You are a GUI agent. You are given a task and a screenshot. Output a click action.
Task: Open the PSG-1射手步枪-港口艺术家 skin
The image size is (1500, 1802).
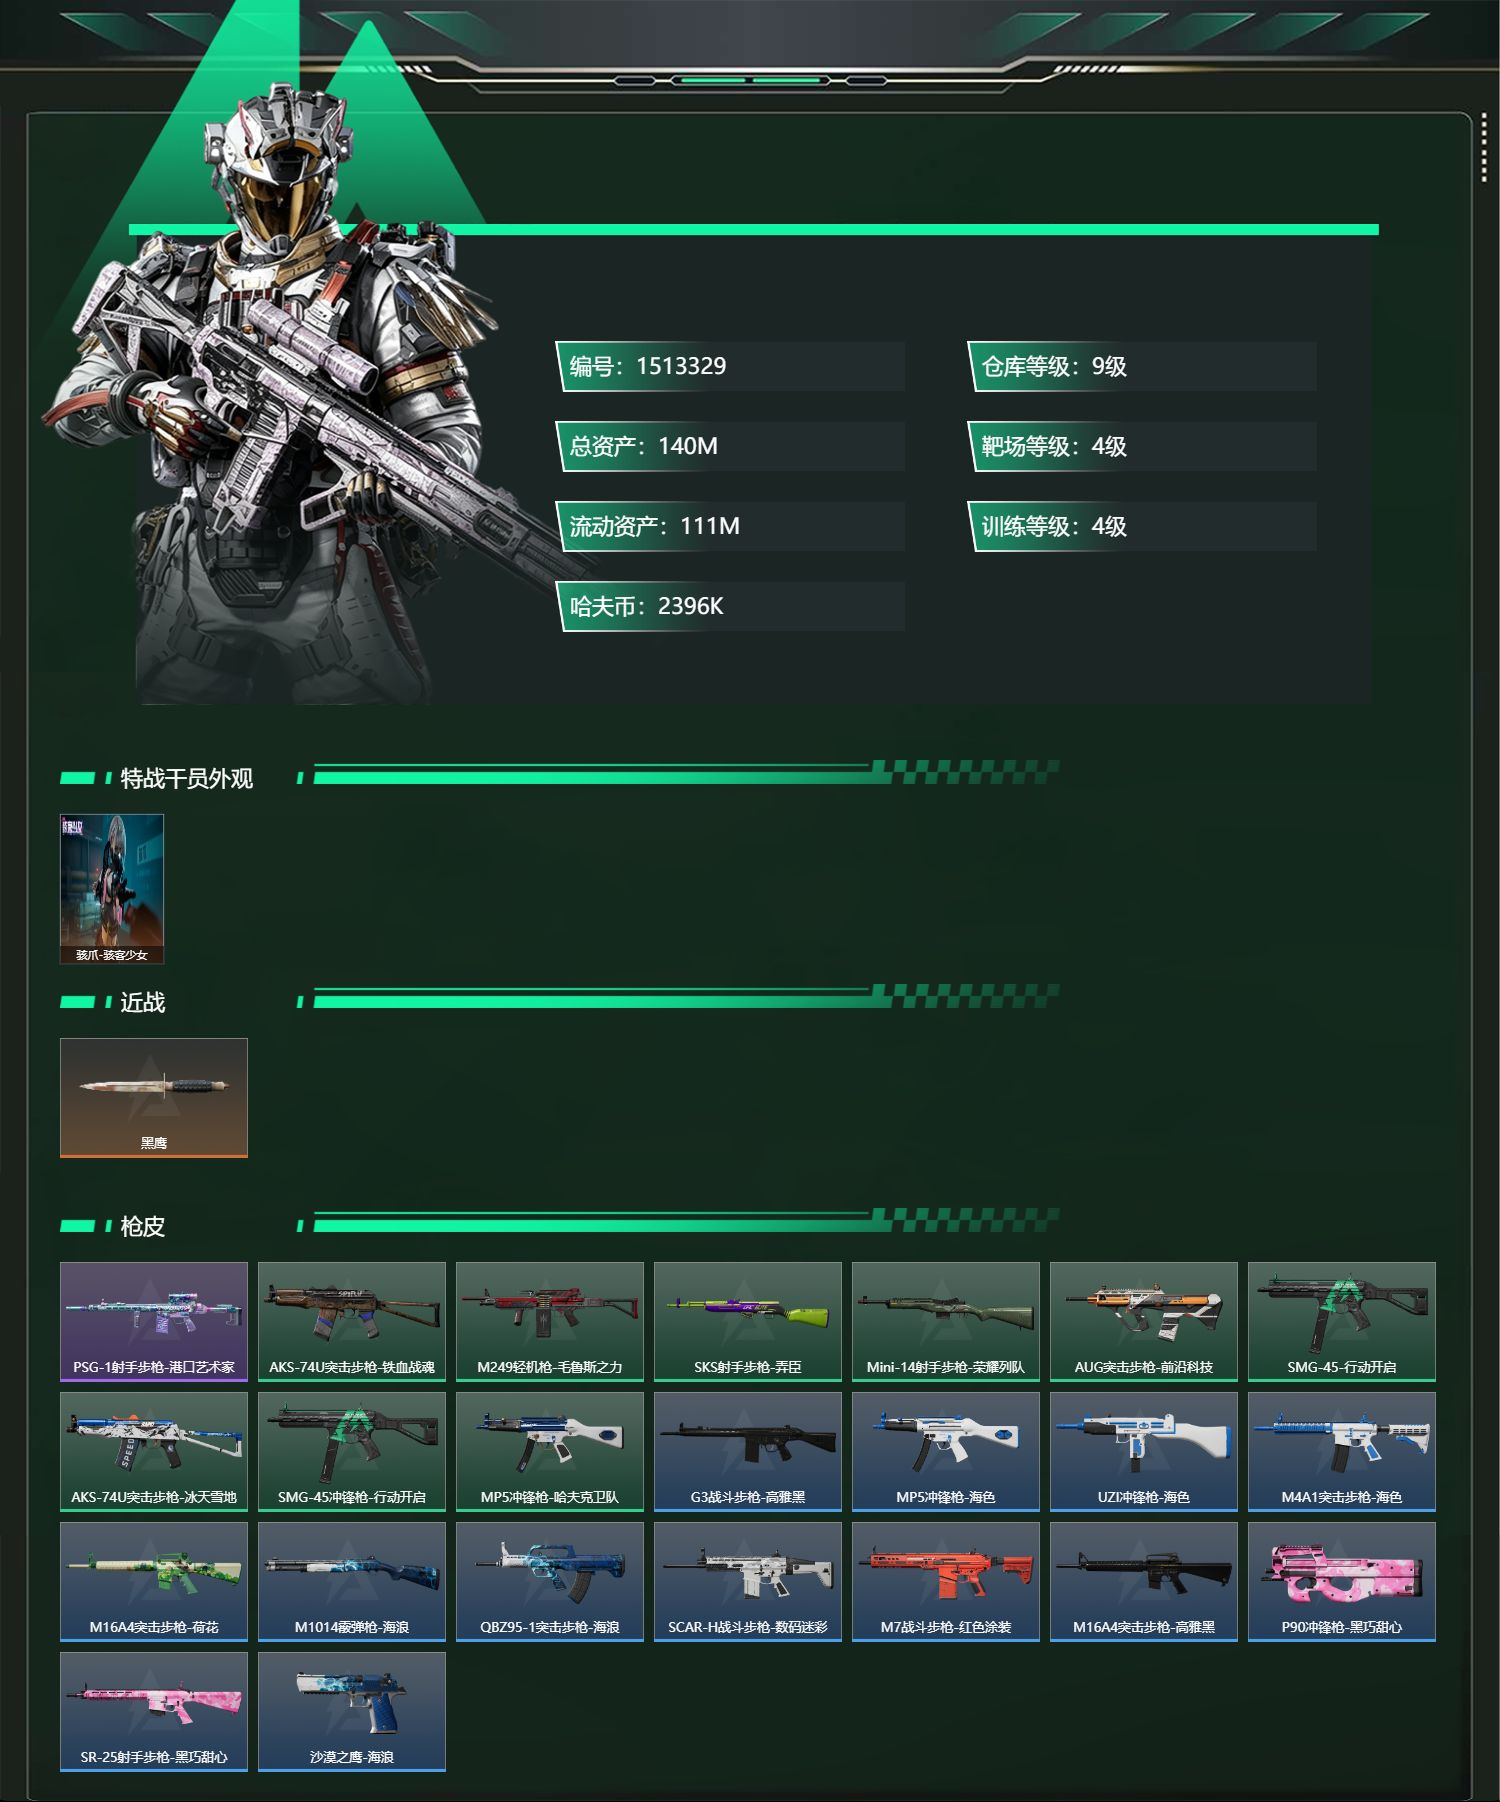pyautogui.click(x=154, y=1322)
